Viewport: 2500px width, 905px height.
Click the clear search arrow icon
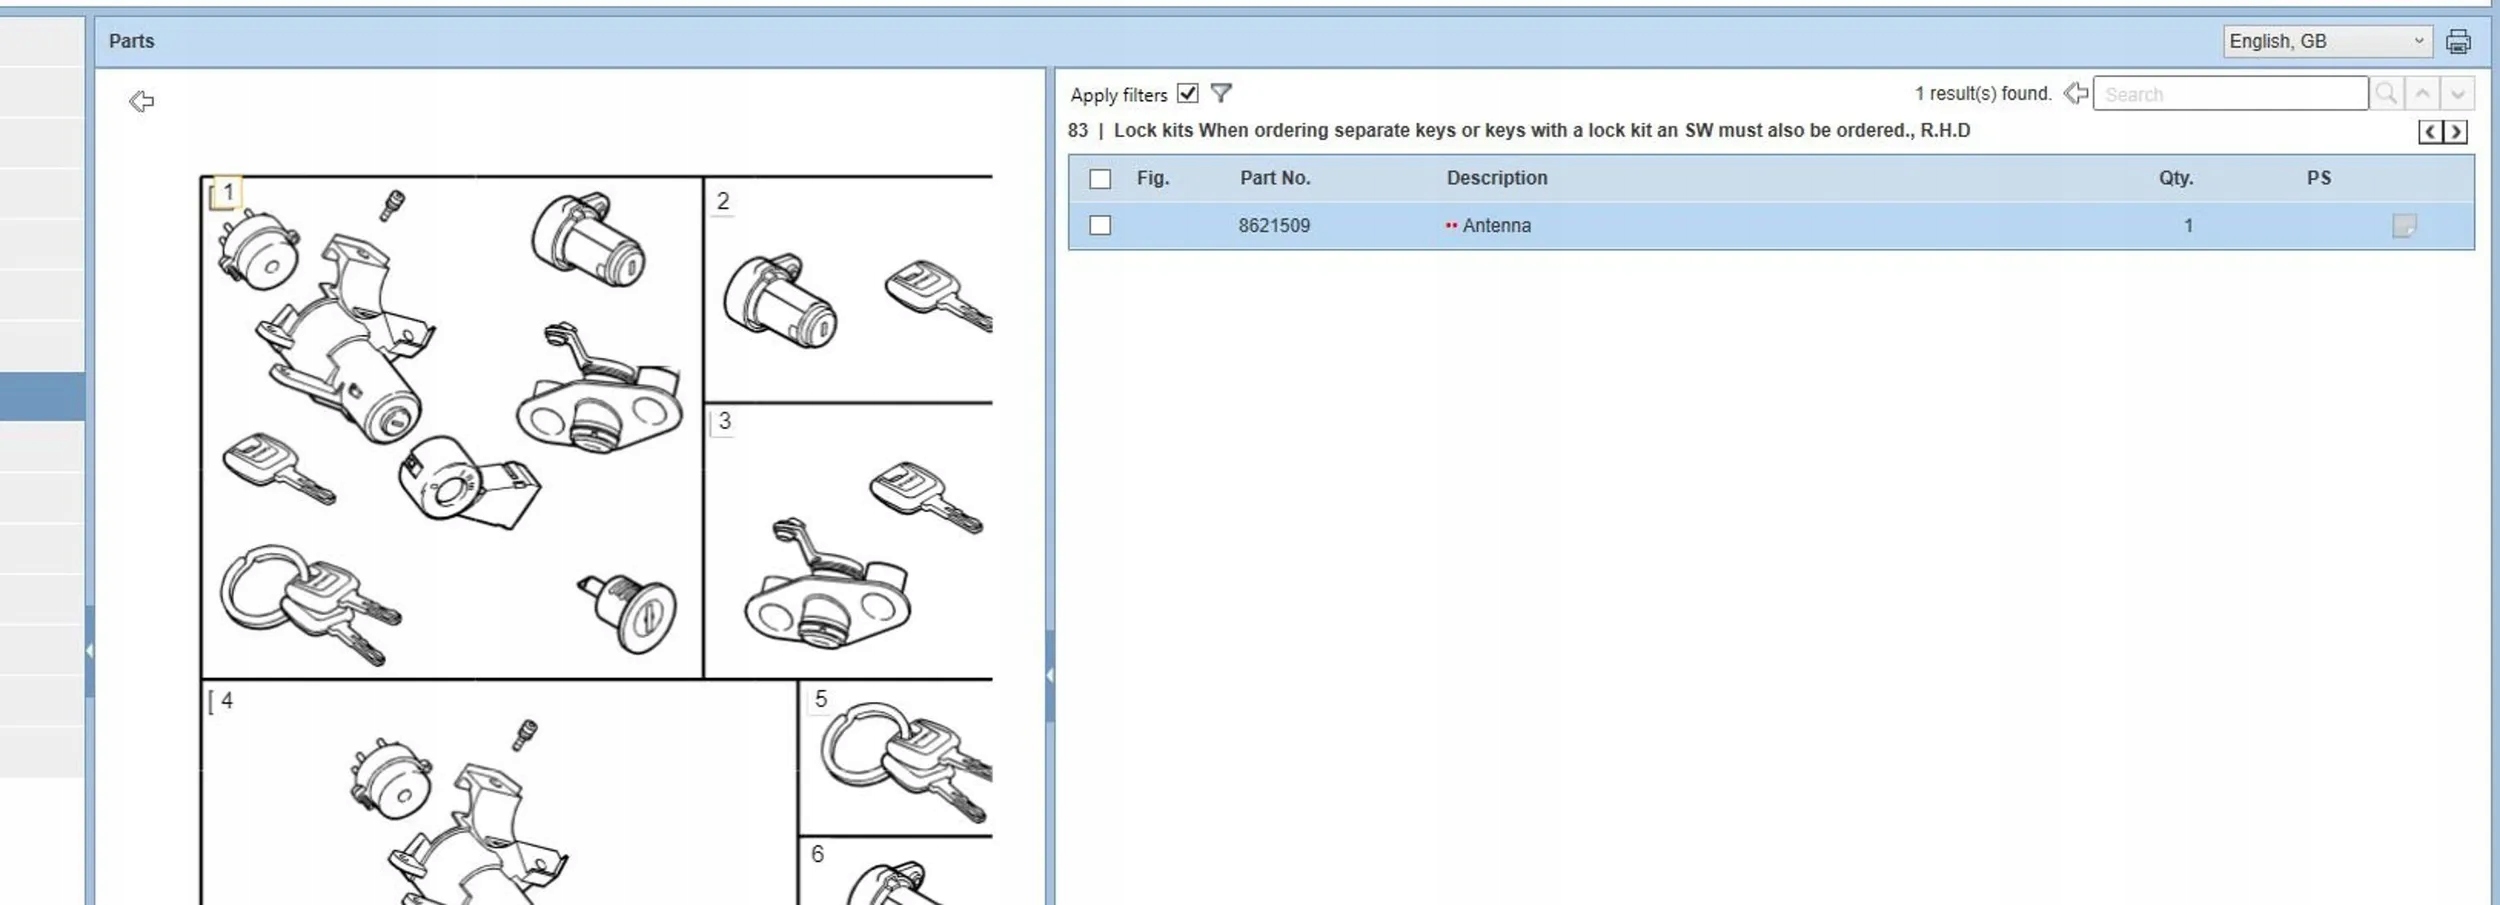pos(2076,93)
